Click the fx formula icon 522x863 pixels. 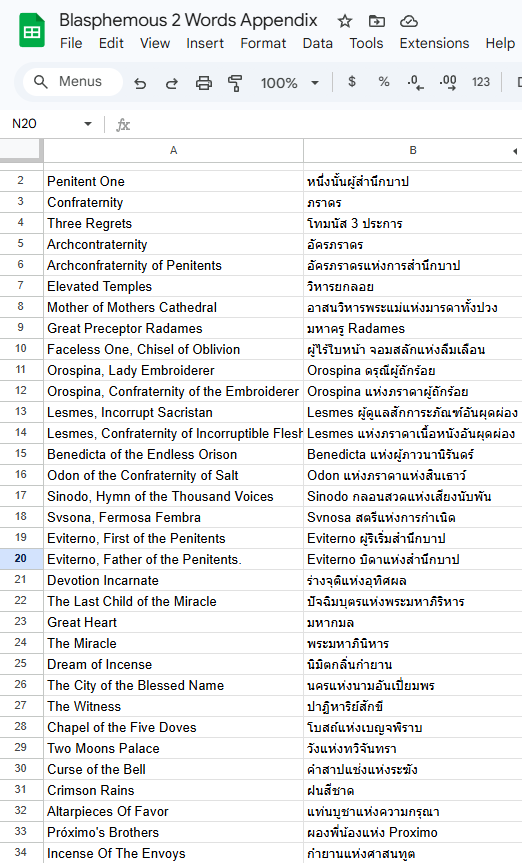(123, 124)
